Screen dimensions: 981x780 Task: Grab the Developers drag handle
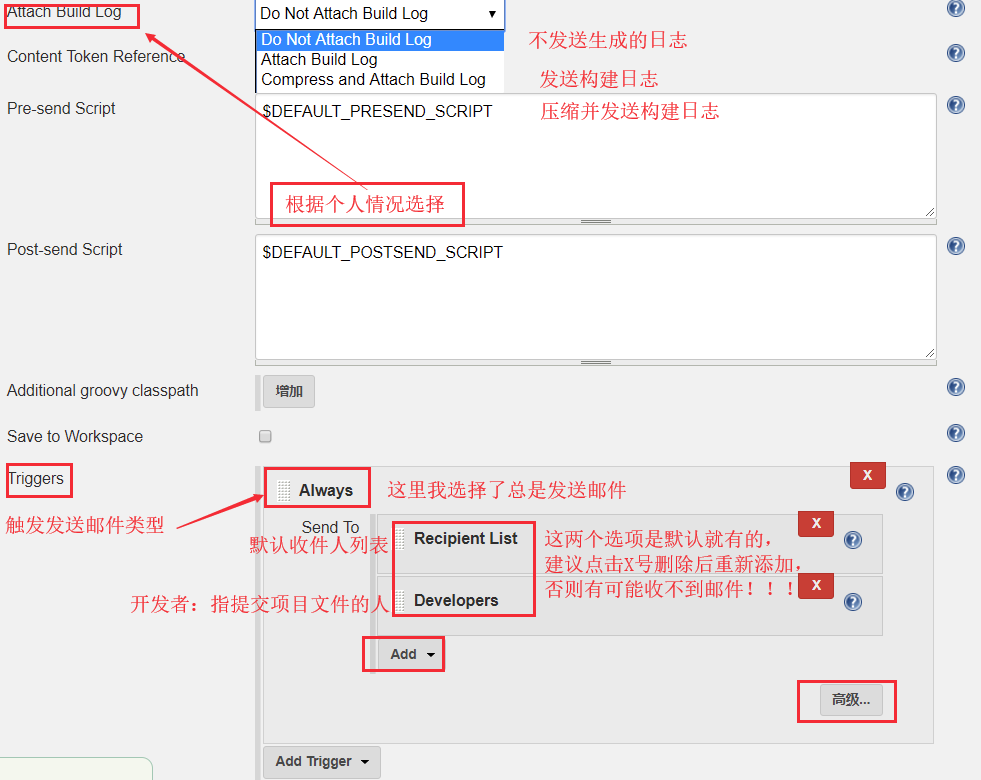(400, 600)
